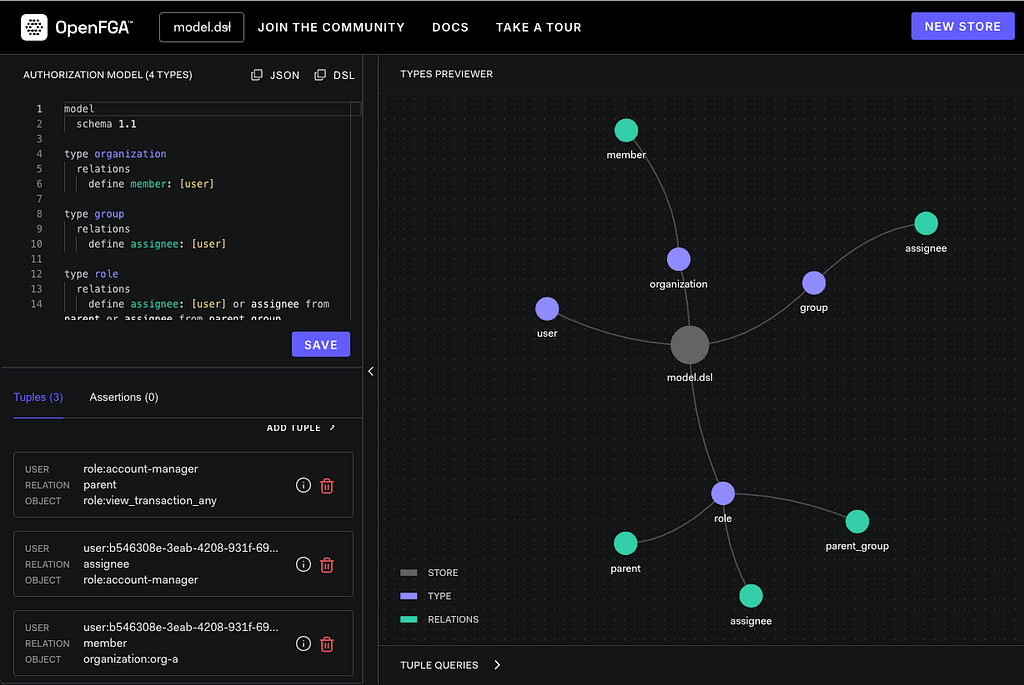Click 'type group' code line
The image size is (1024, 685).
click(94, 214)
